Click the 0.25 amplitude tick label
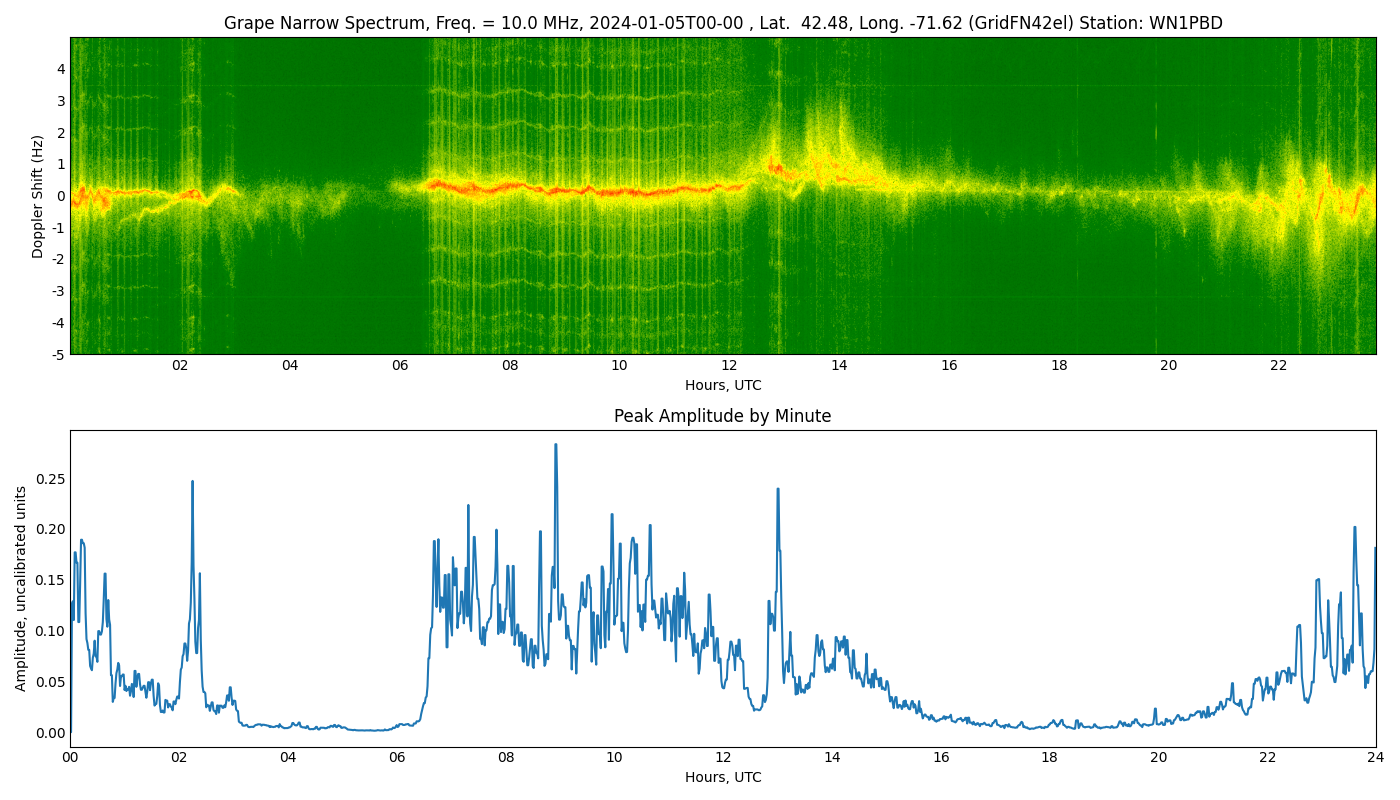This screenshot has height=800, width=1400. point(49,479)
